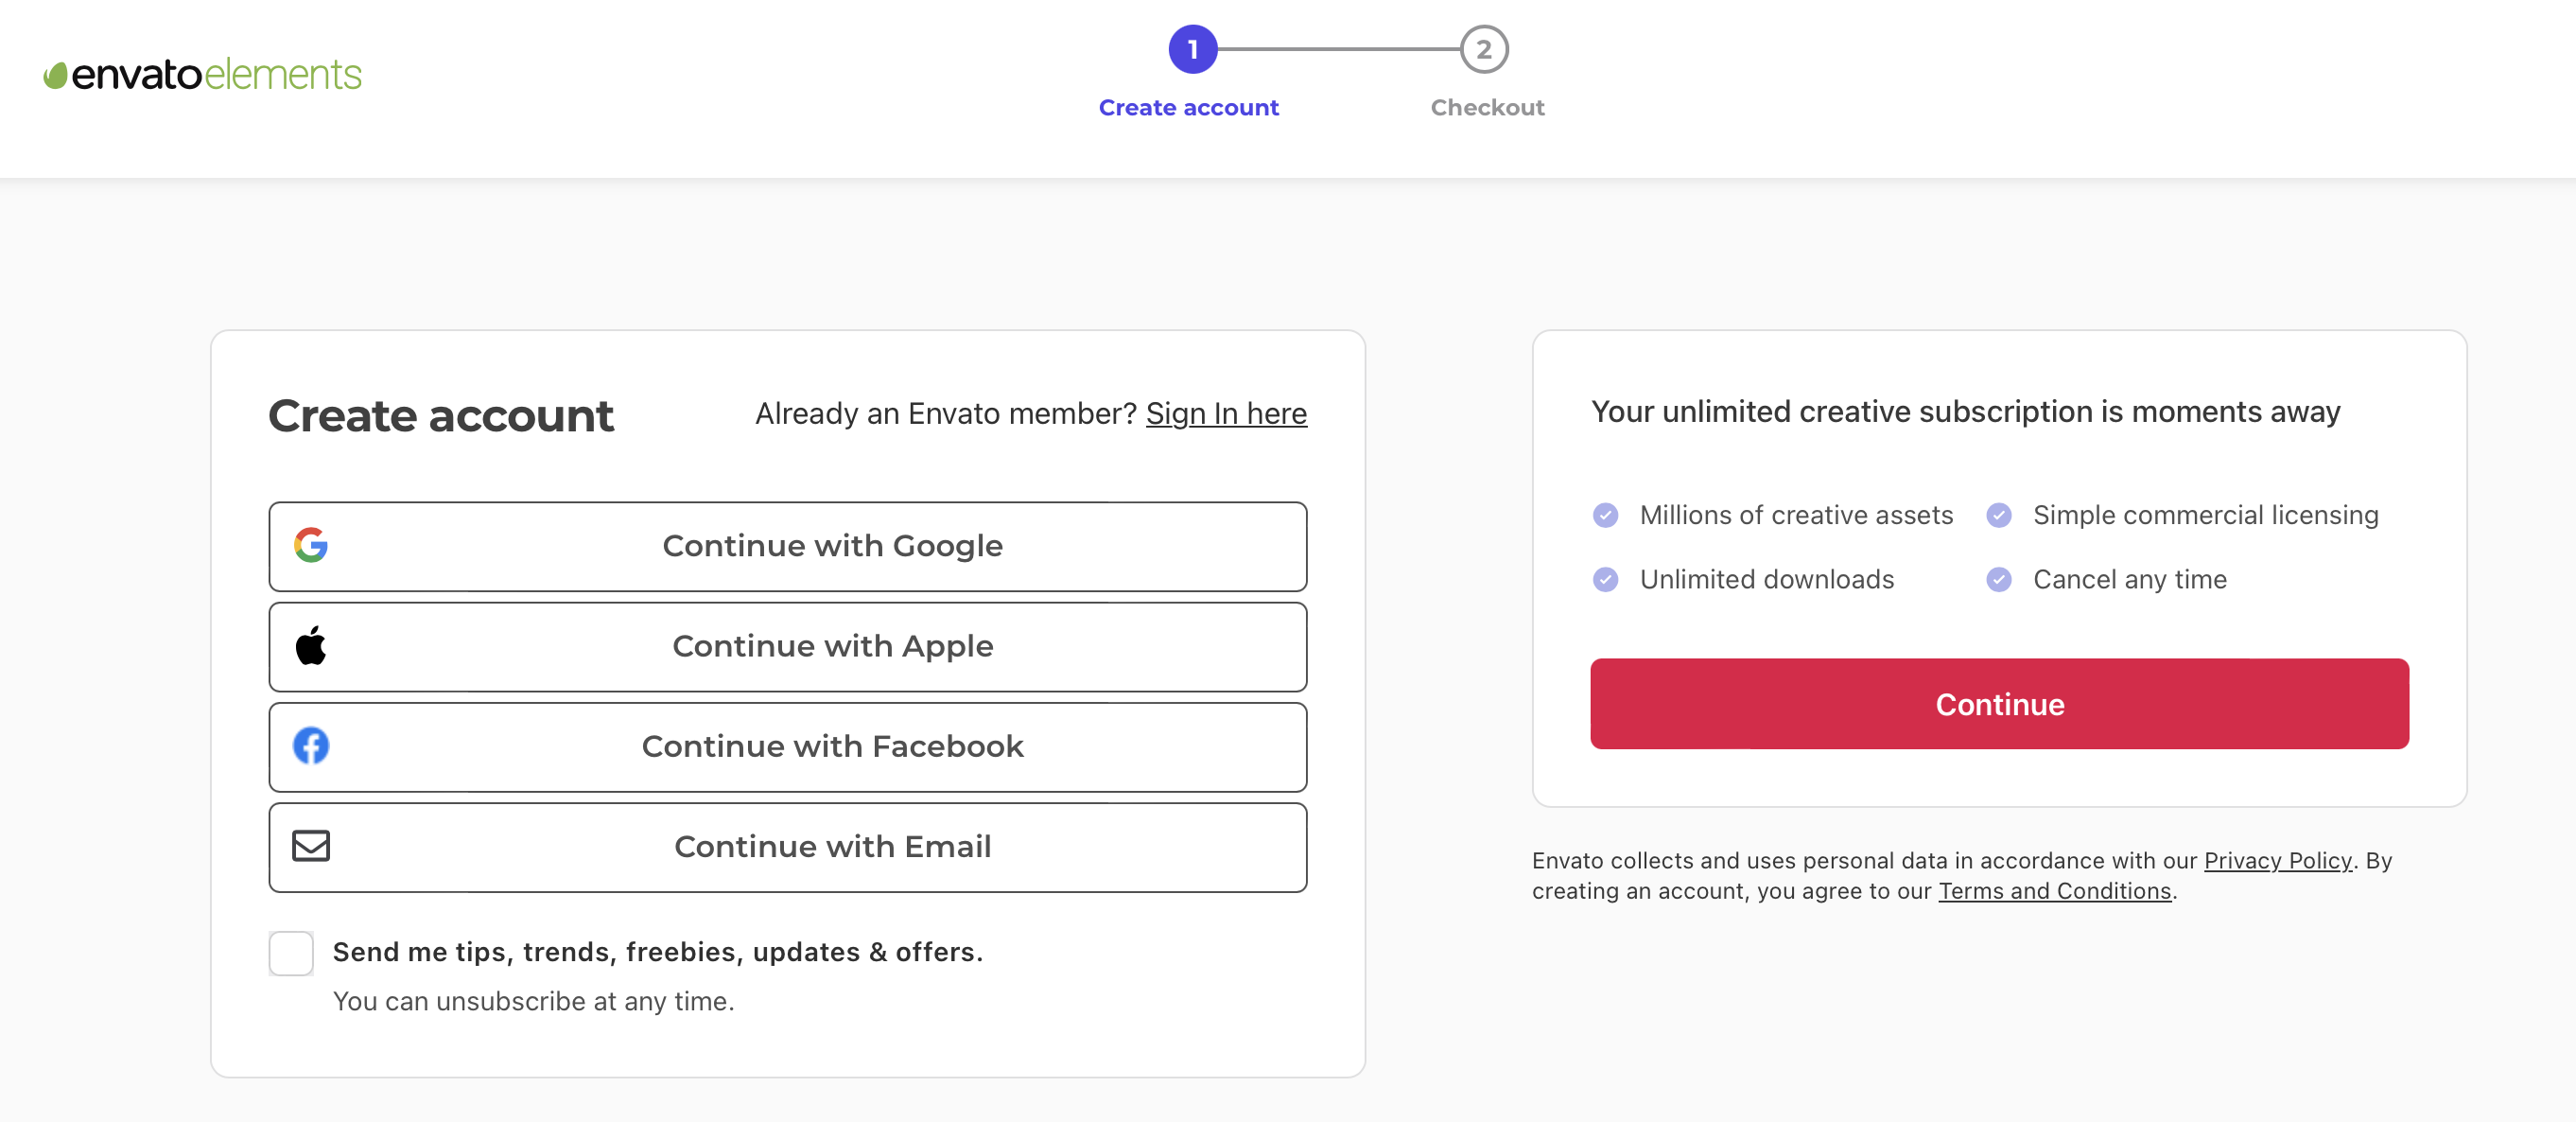Open the Checkout step
The height and width of the screenshot is (1122, 2576).
[1486, 107]
